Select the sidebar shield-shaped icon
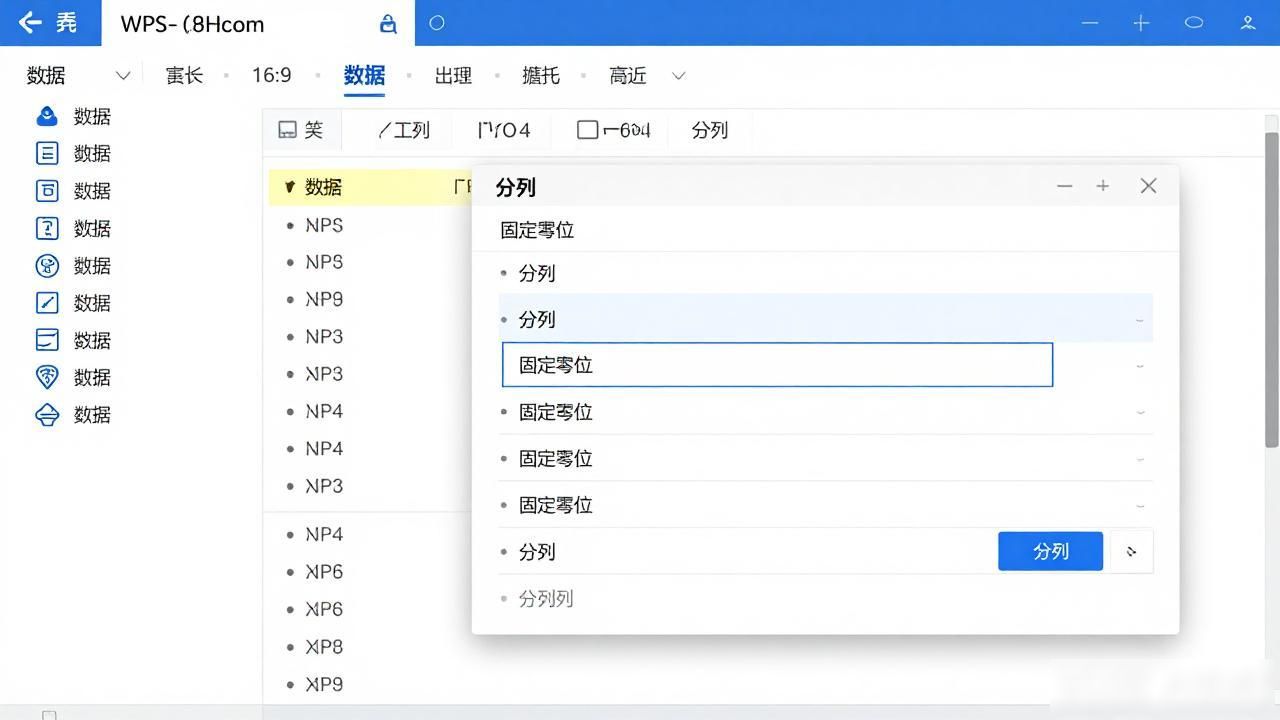The image size is (1280, 720). click(47, 377)
